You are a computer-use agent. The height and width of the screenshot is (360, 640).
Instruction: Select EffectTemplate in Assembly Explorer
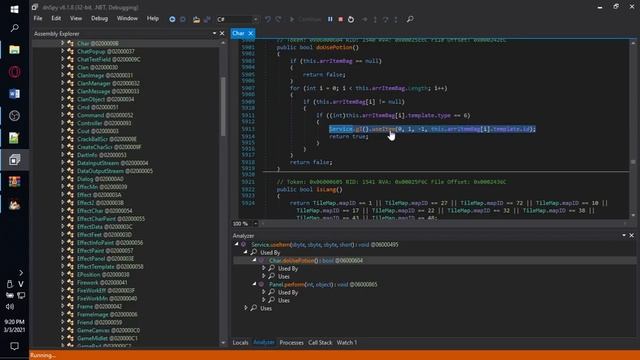[x=110, y=267]
